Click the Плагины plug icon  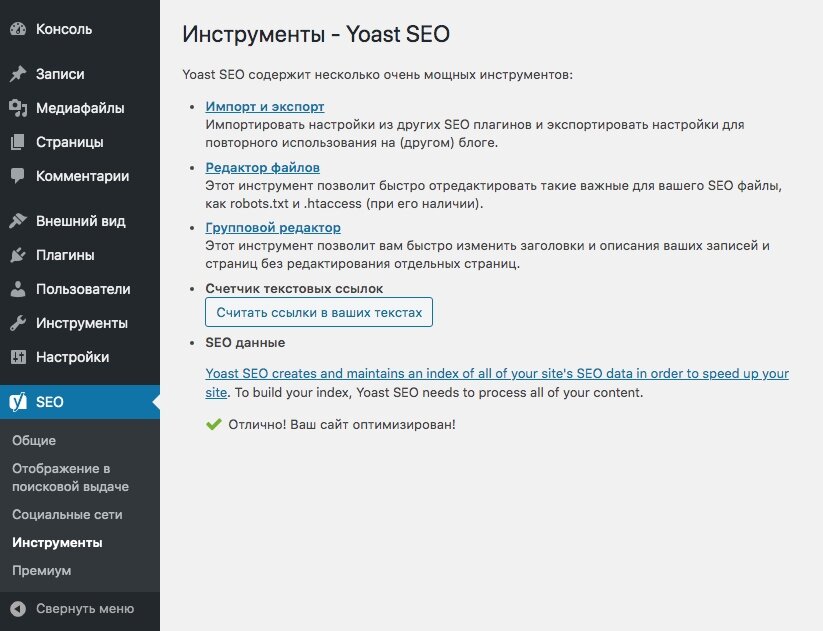(18, 255)
